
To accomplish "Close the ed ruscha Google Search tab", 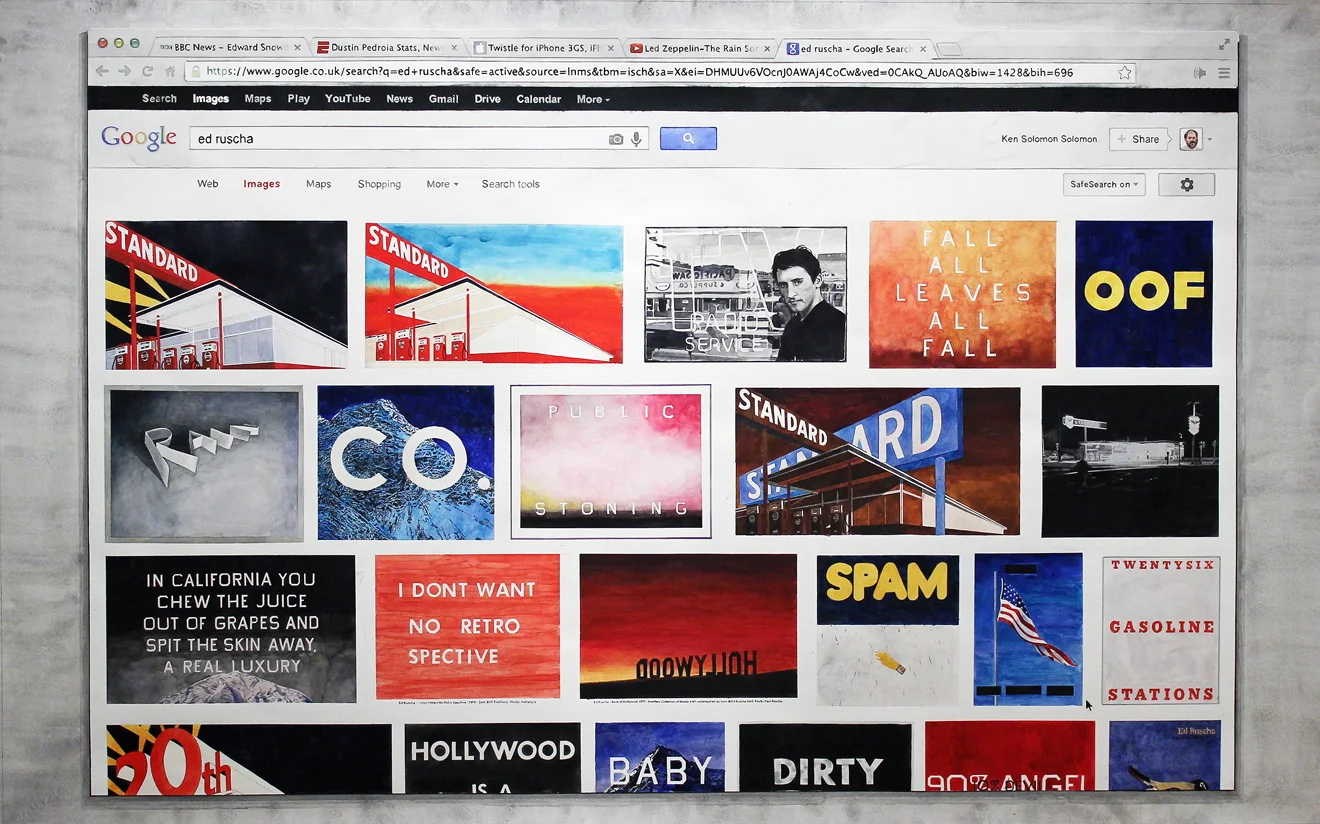I will [923, 48].
